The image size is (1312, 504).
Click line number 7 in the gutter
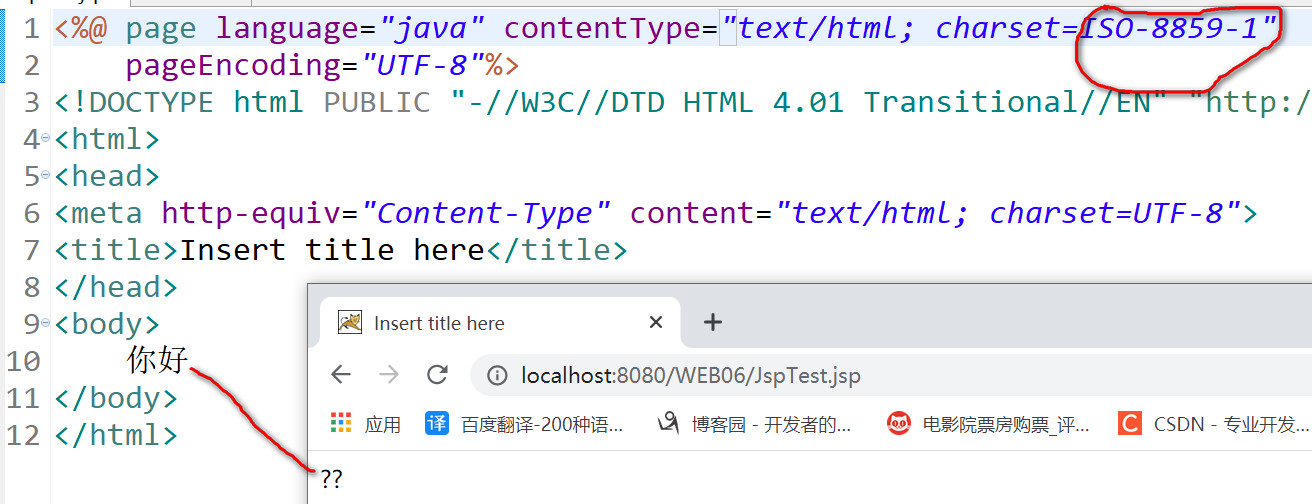point(30,250)
